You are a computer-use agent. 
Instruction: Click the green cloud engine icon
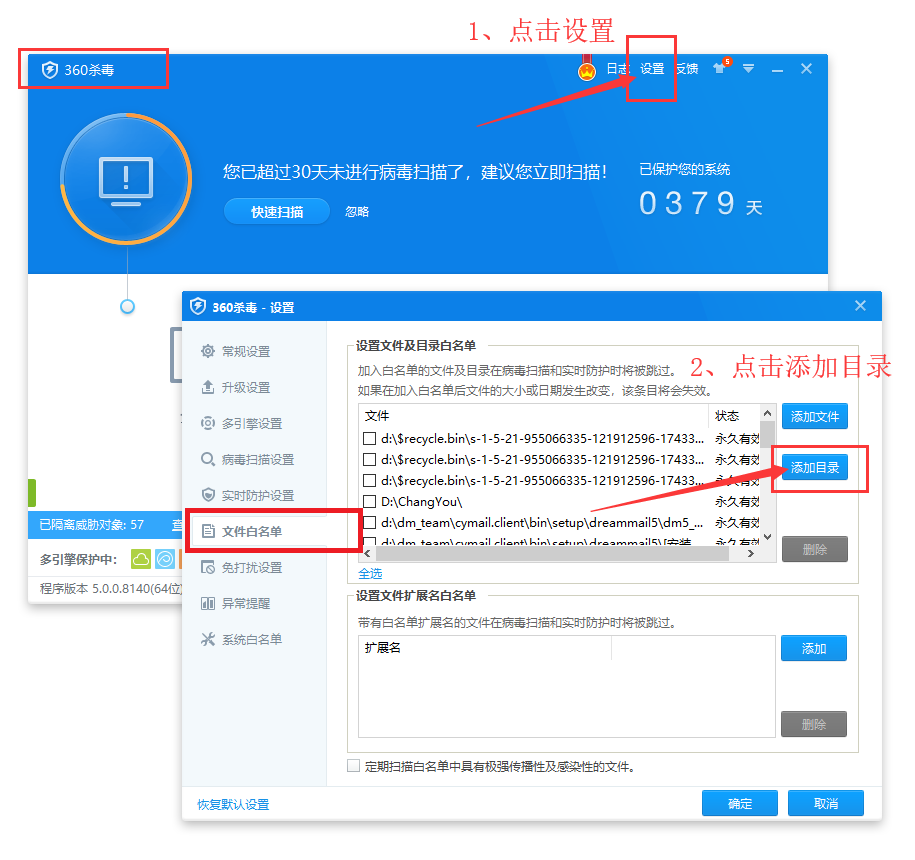pyautogui.click(x=141, y=559)
